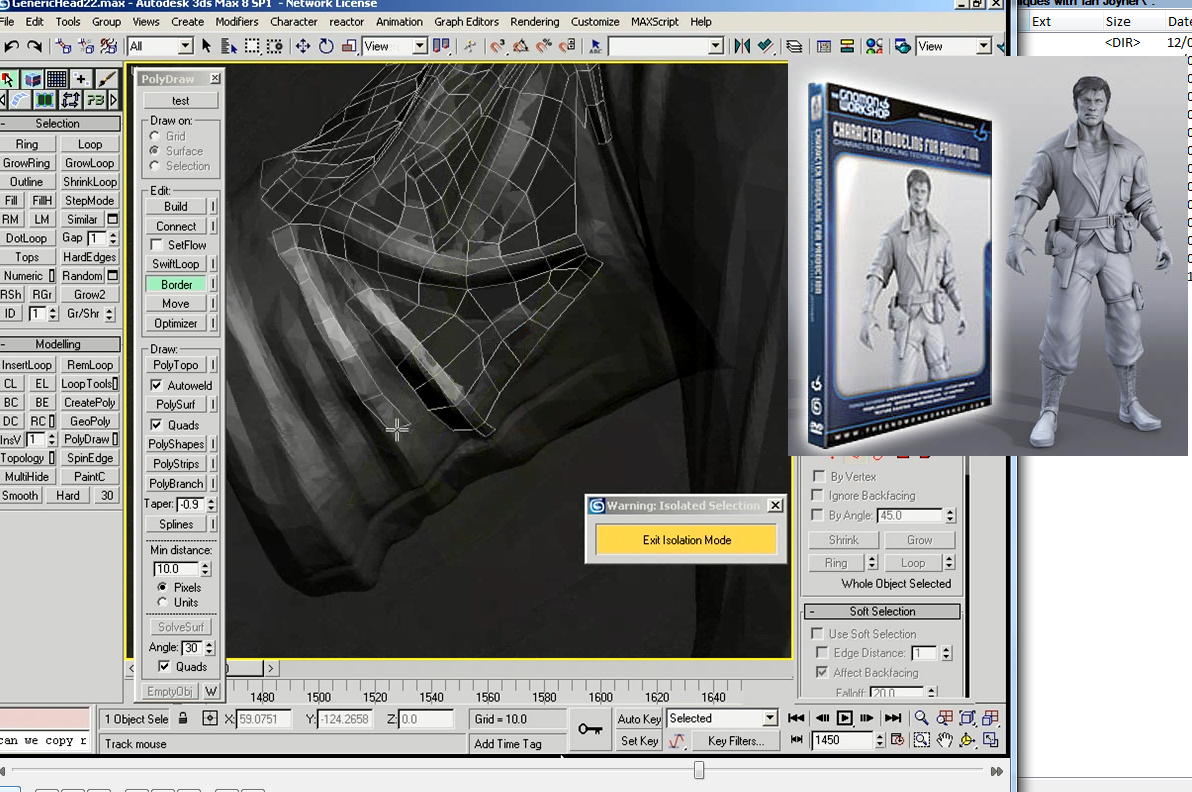The image size is (1192, 792).
Task: Activate the Select and Rotate tool
Action: 325,46
